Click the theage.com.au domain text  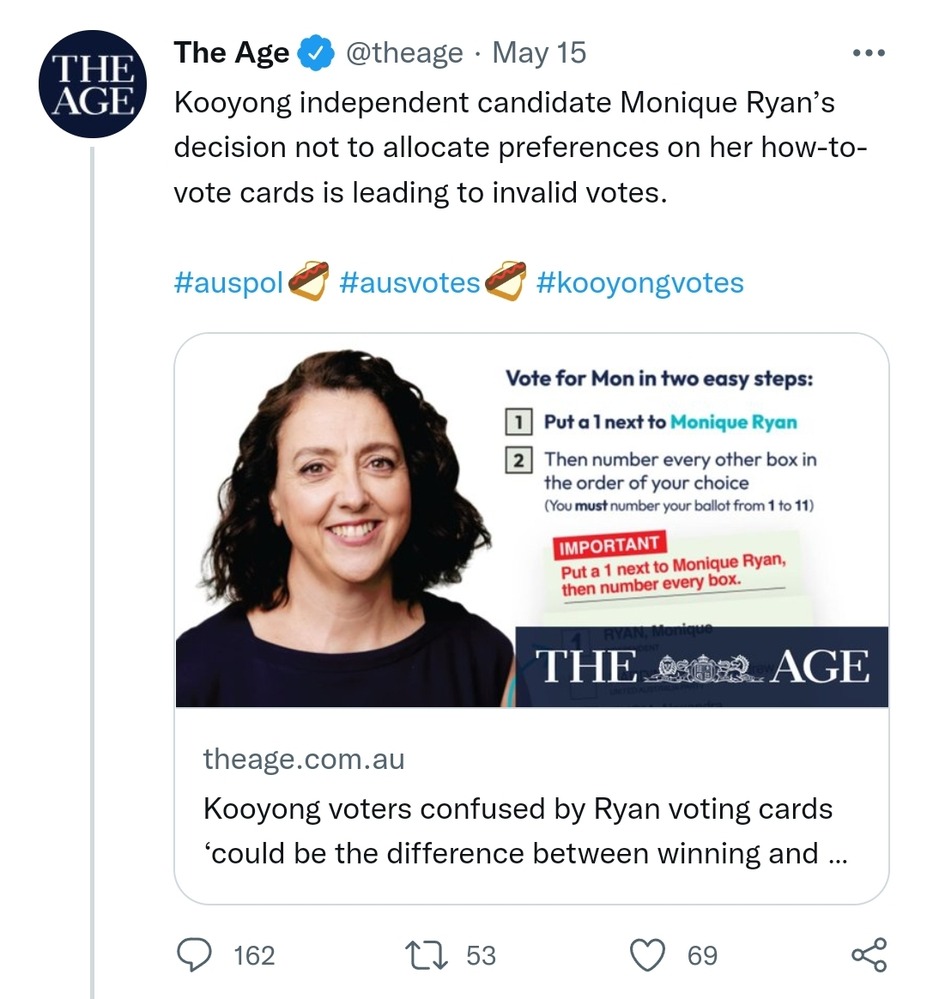click(304, 759)
